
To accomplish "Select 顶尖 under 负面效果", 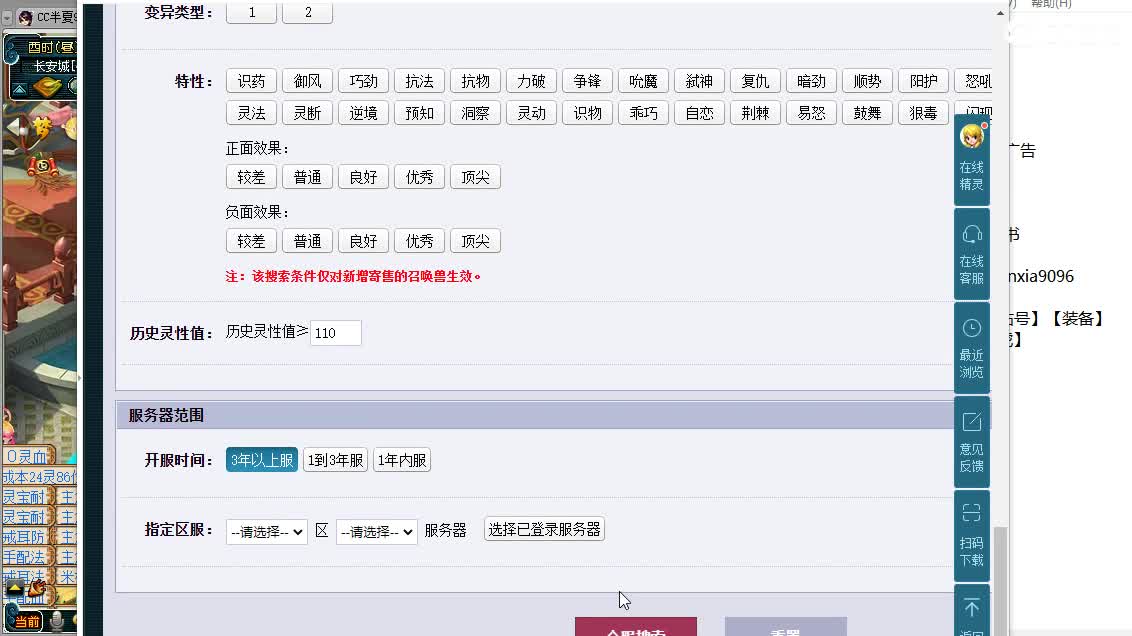I will coord(475,240).
